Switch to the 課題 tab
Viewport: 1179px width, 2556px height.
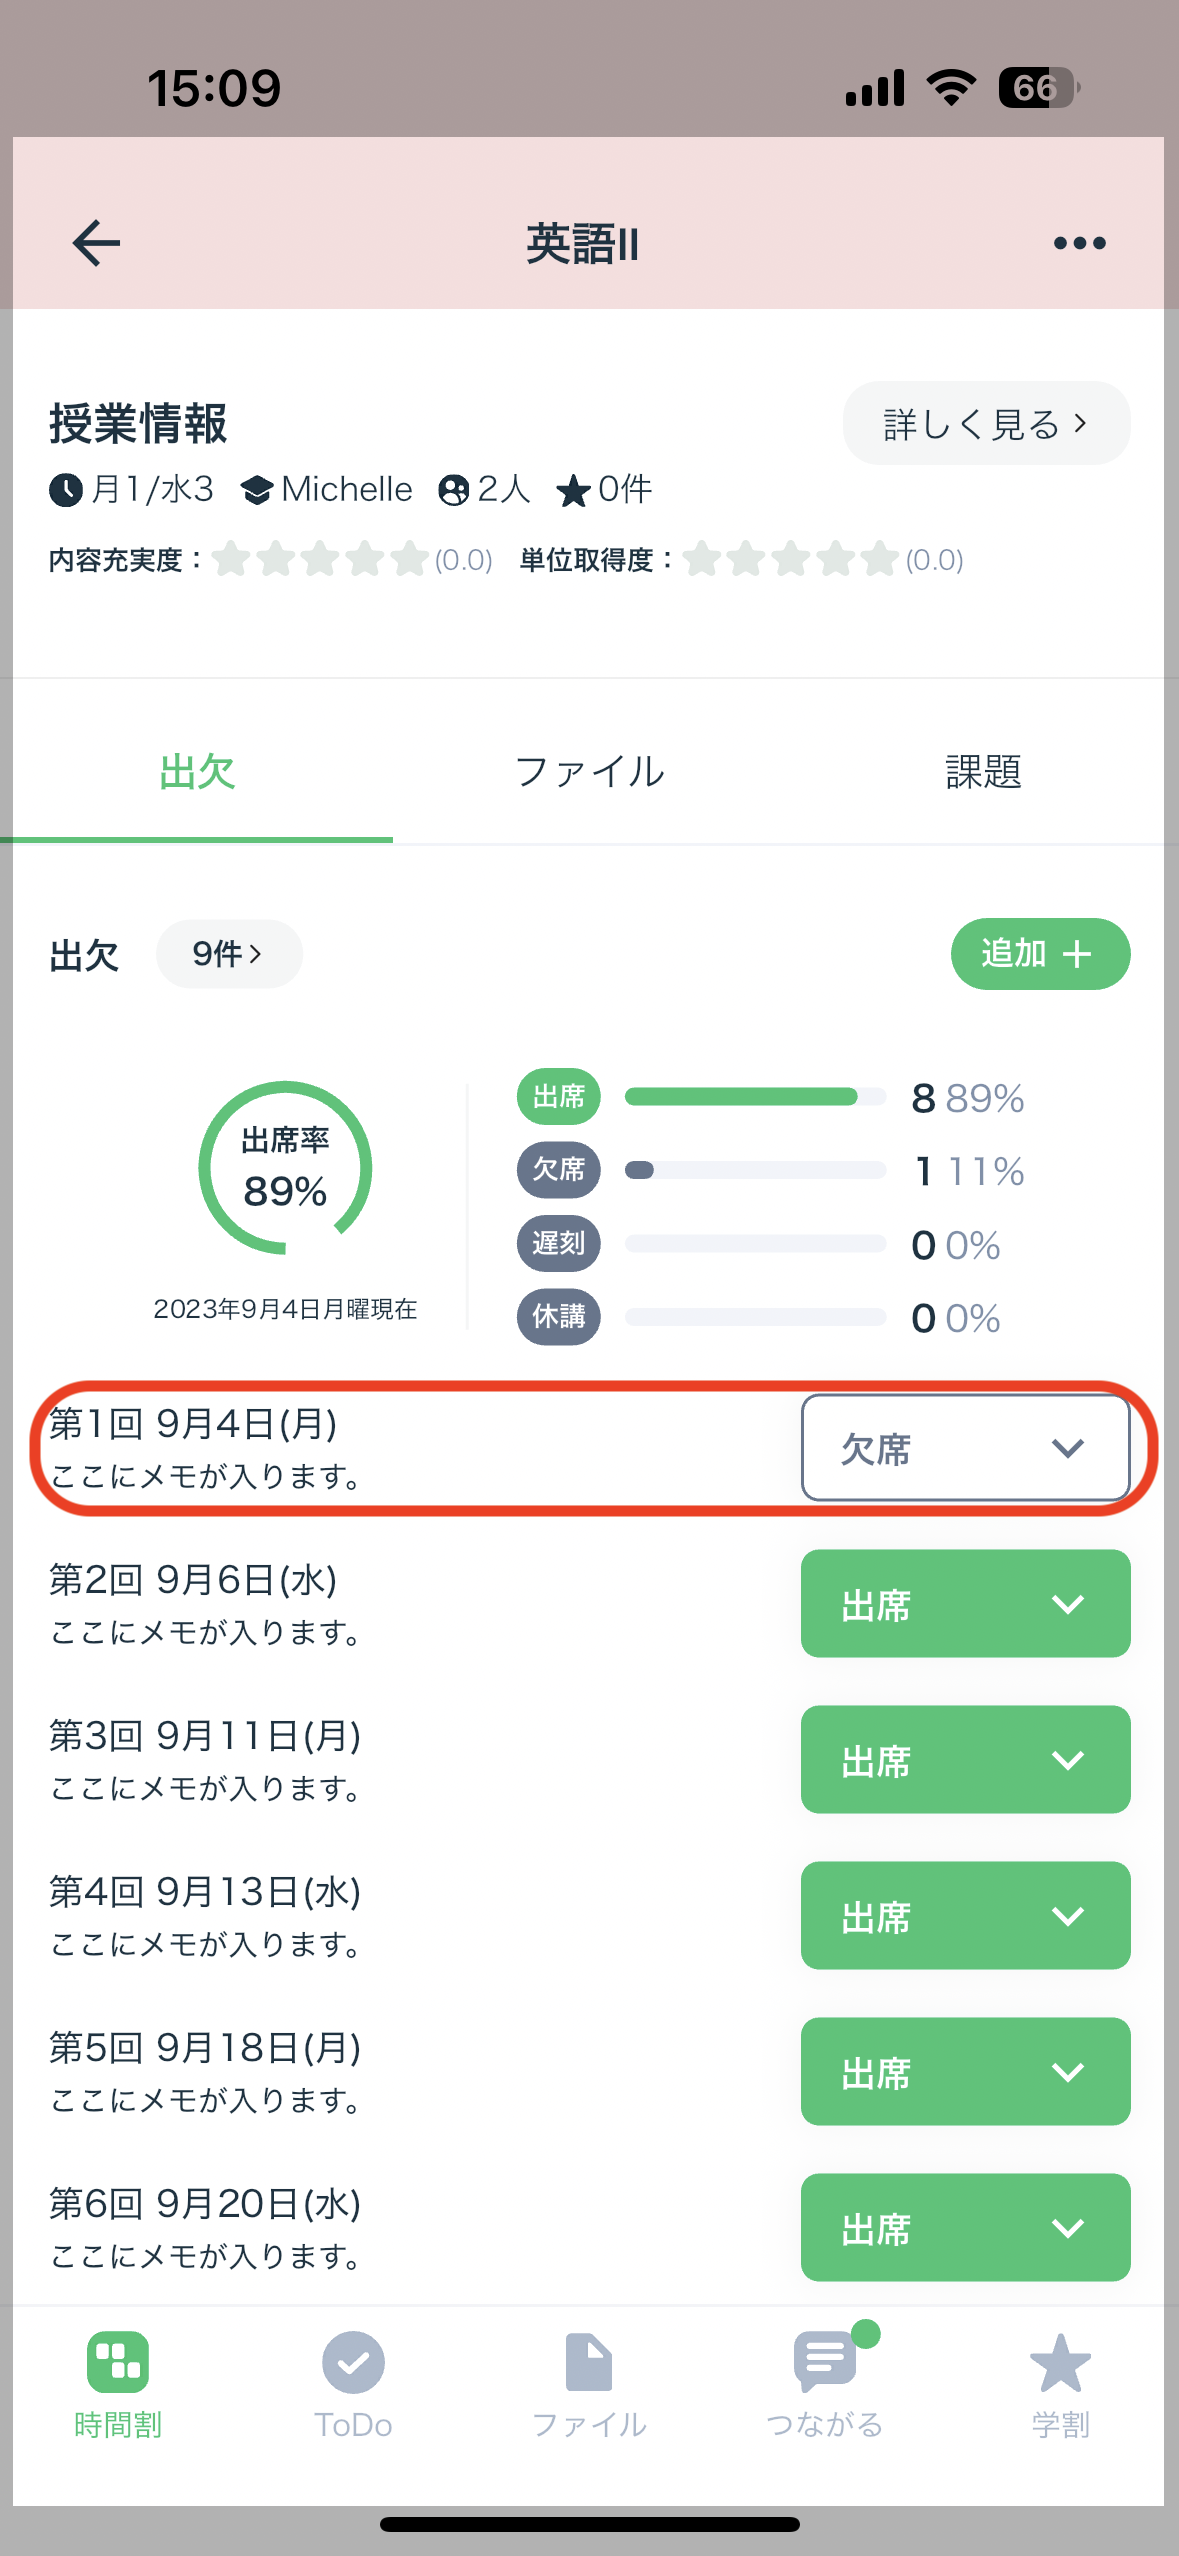point(983,772)
